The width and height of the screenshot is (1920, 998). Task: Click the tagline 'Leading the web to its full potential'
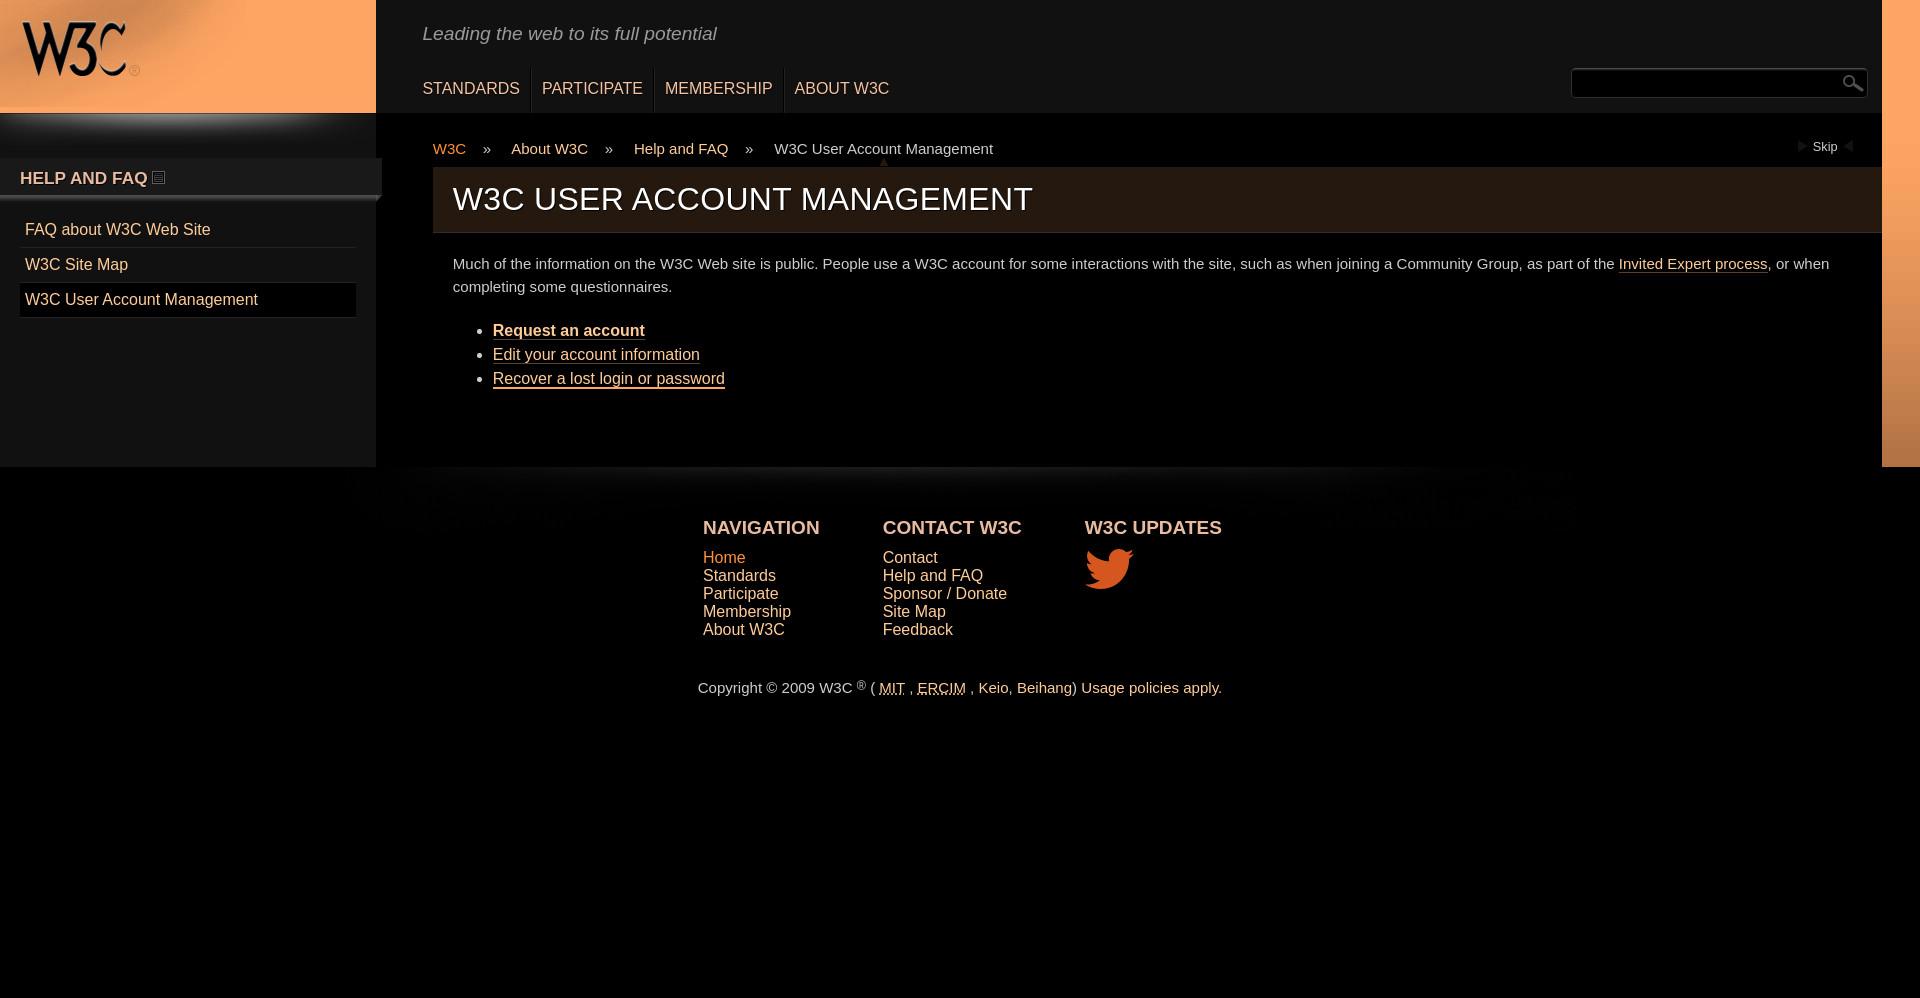pos(569,34)
